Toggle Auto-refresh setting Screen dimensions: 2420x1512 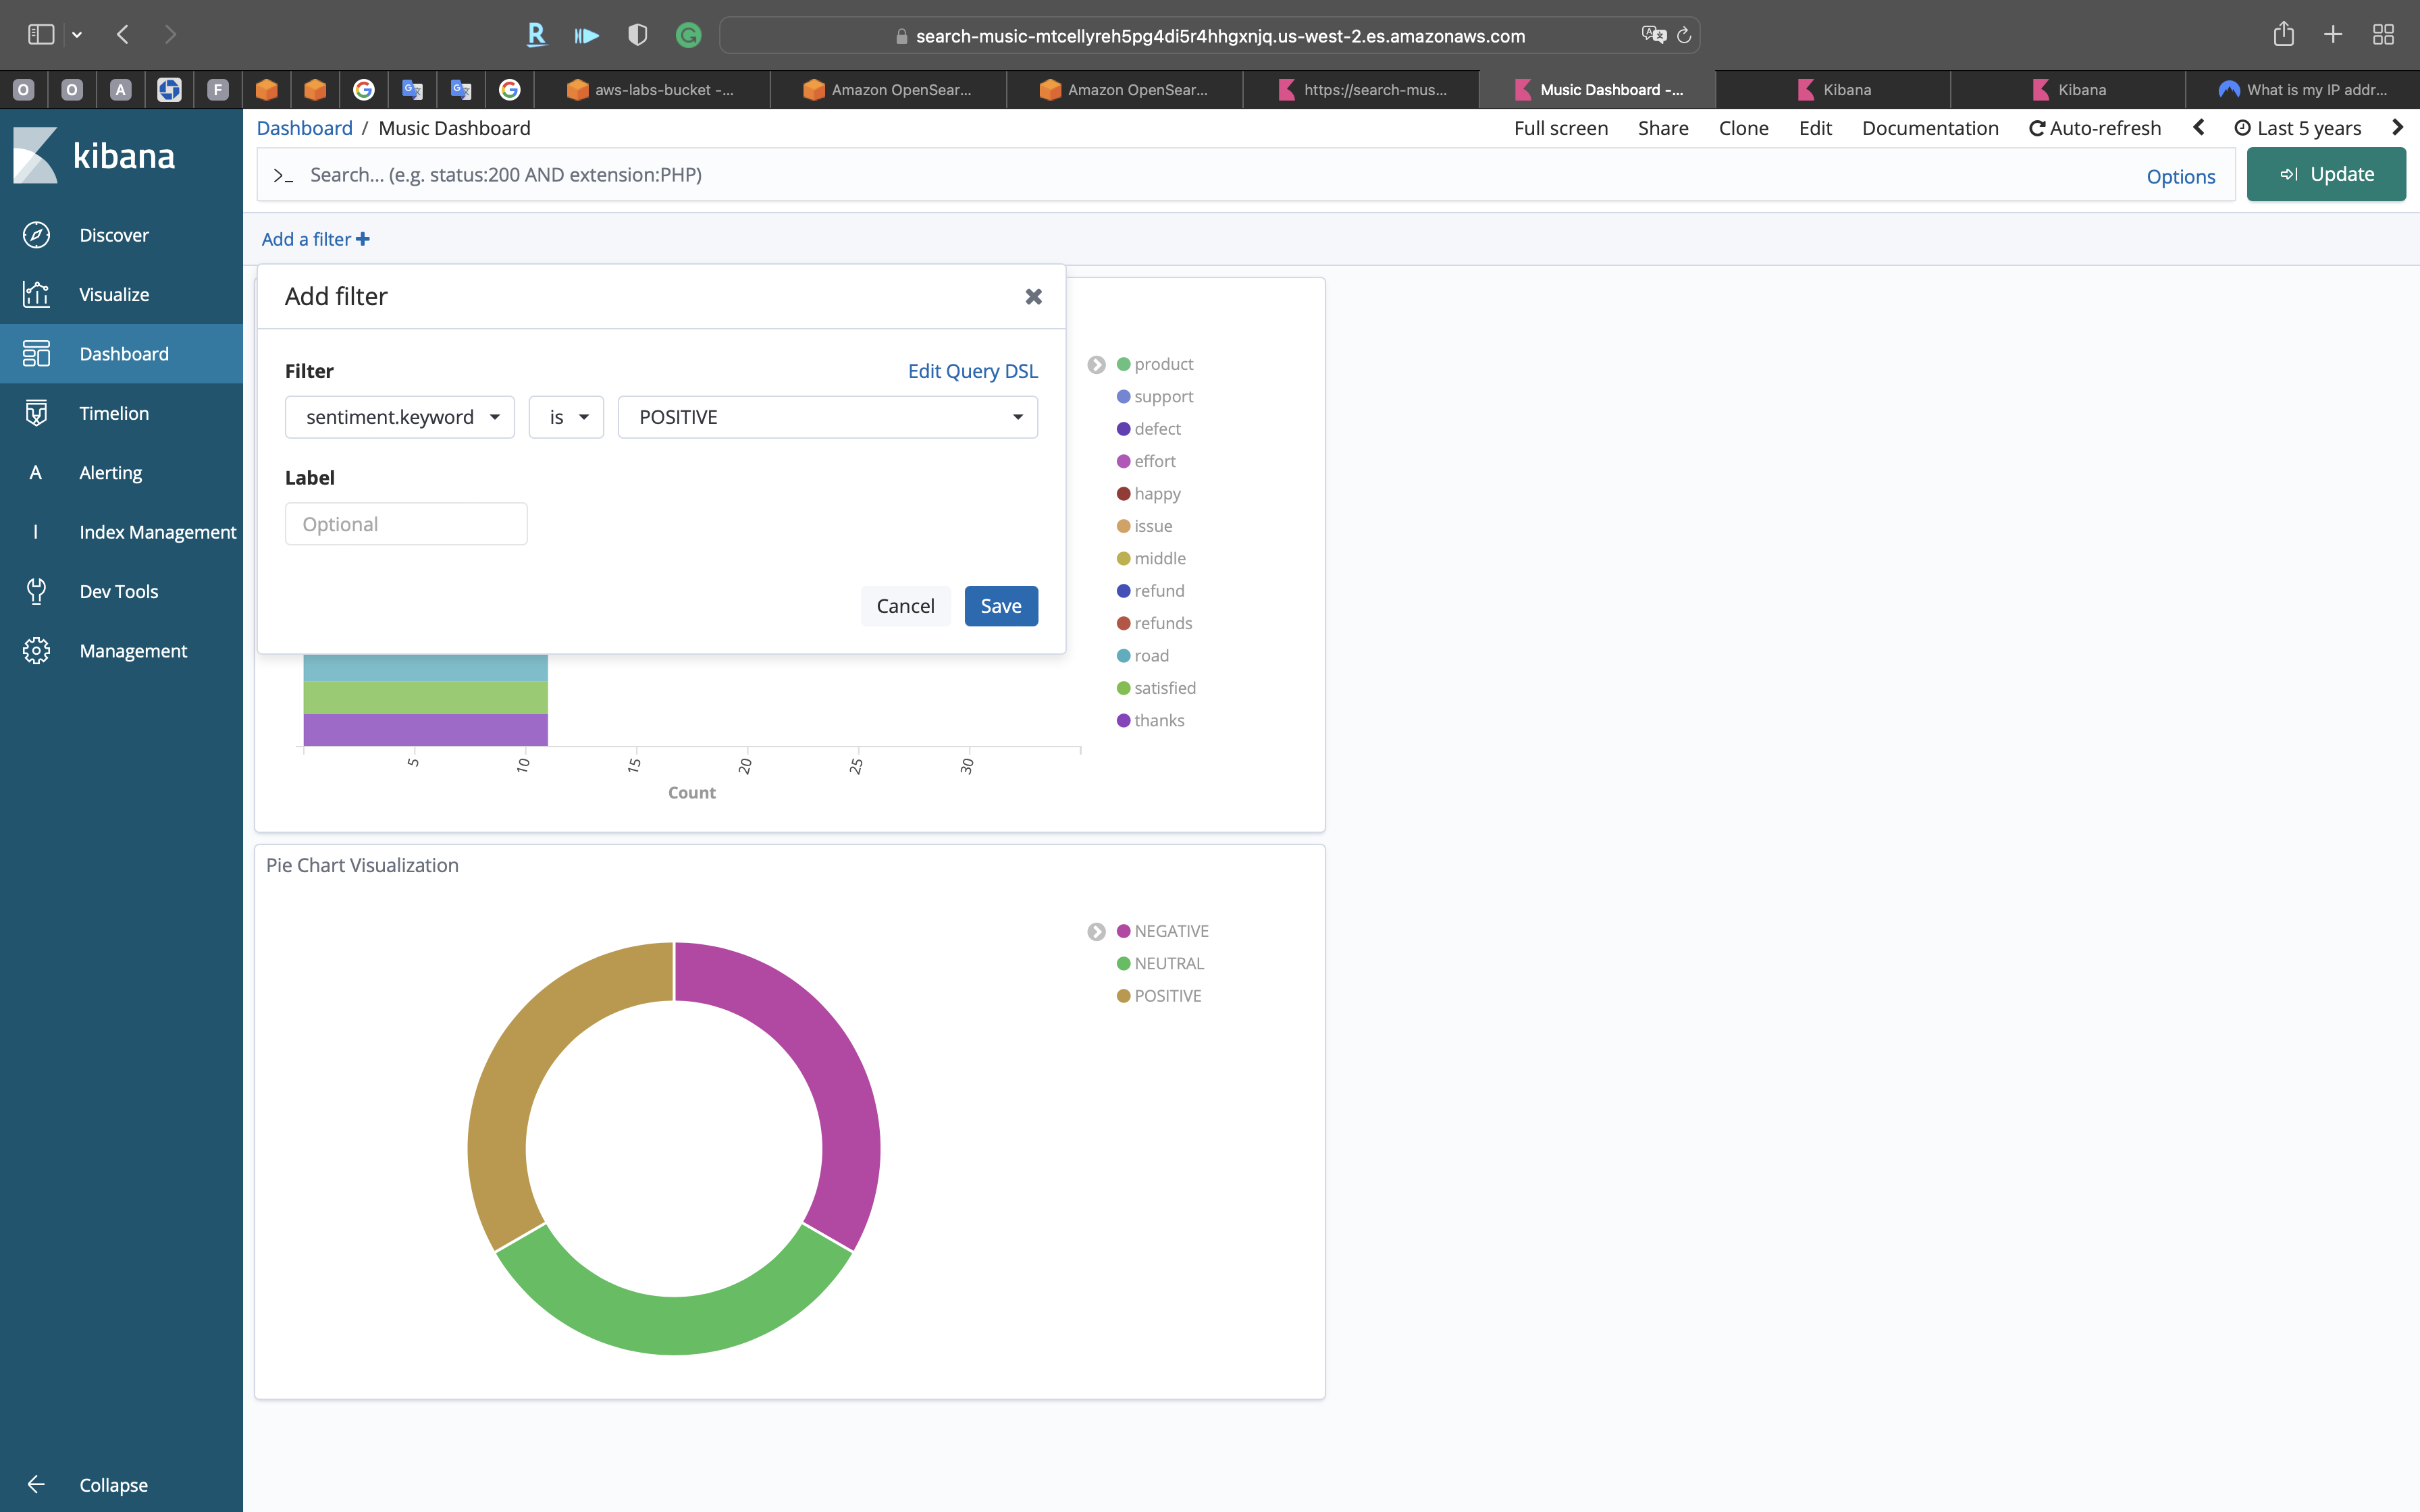coord(2094,128)
